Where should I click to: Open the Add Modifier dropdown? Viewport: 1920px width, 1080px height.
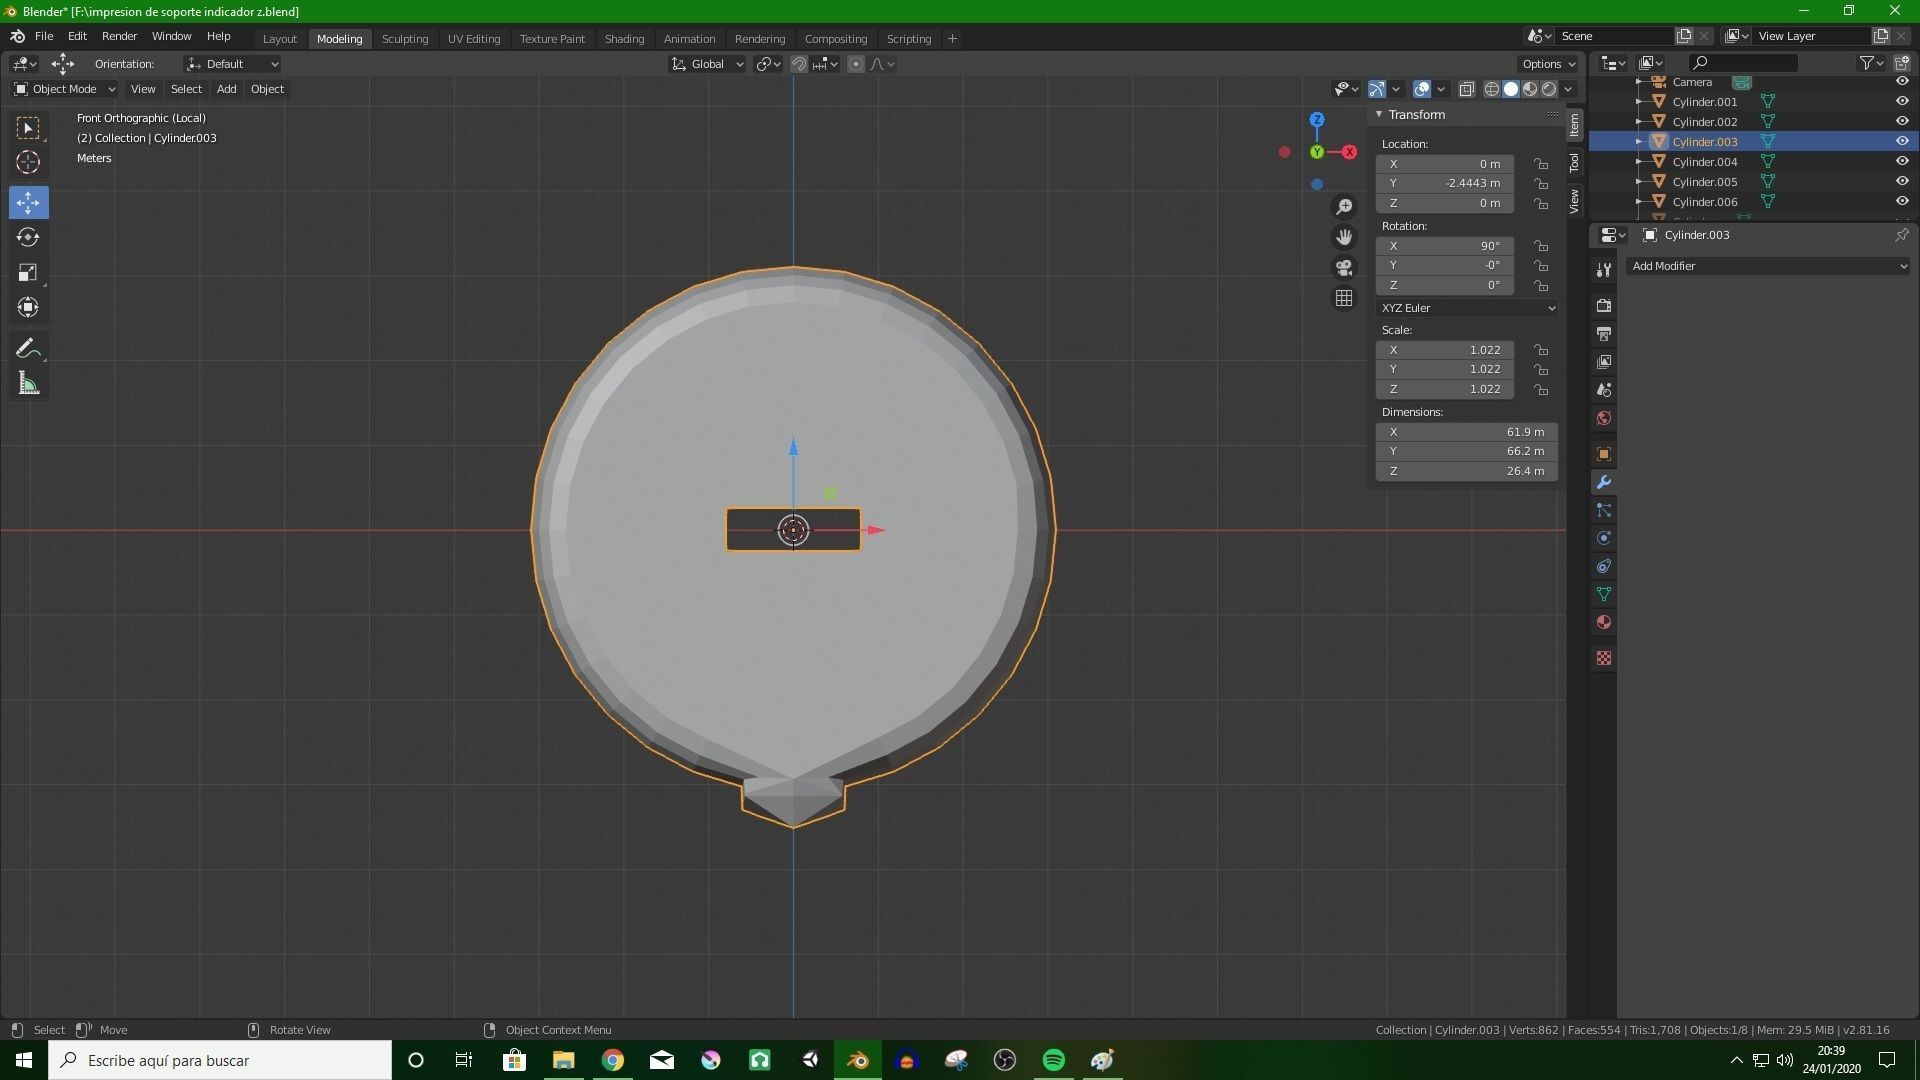[1767, 266]
